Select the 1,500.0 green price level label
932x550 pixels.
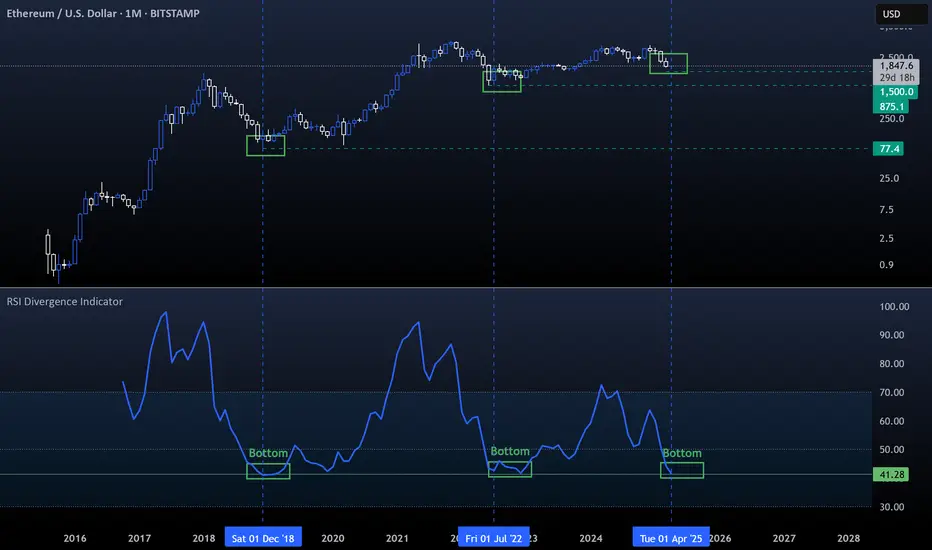pyautogui.click(x=896, y=92)
